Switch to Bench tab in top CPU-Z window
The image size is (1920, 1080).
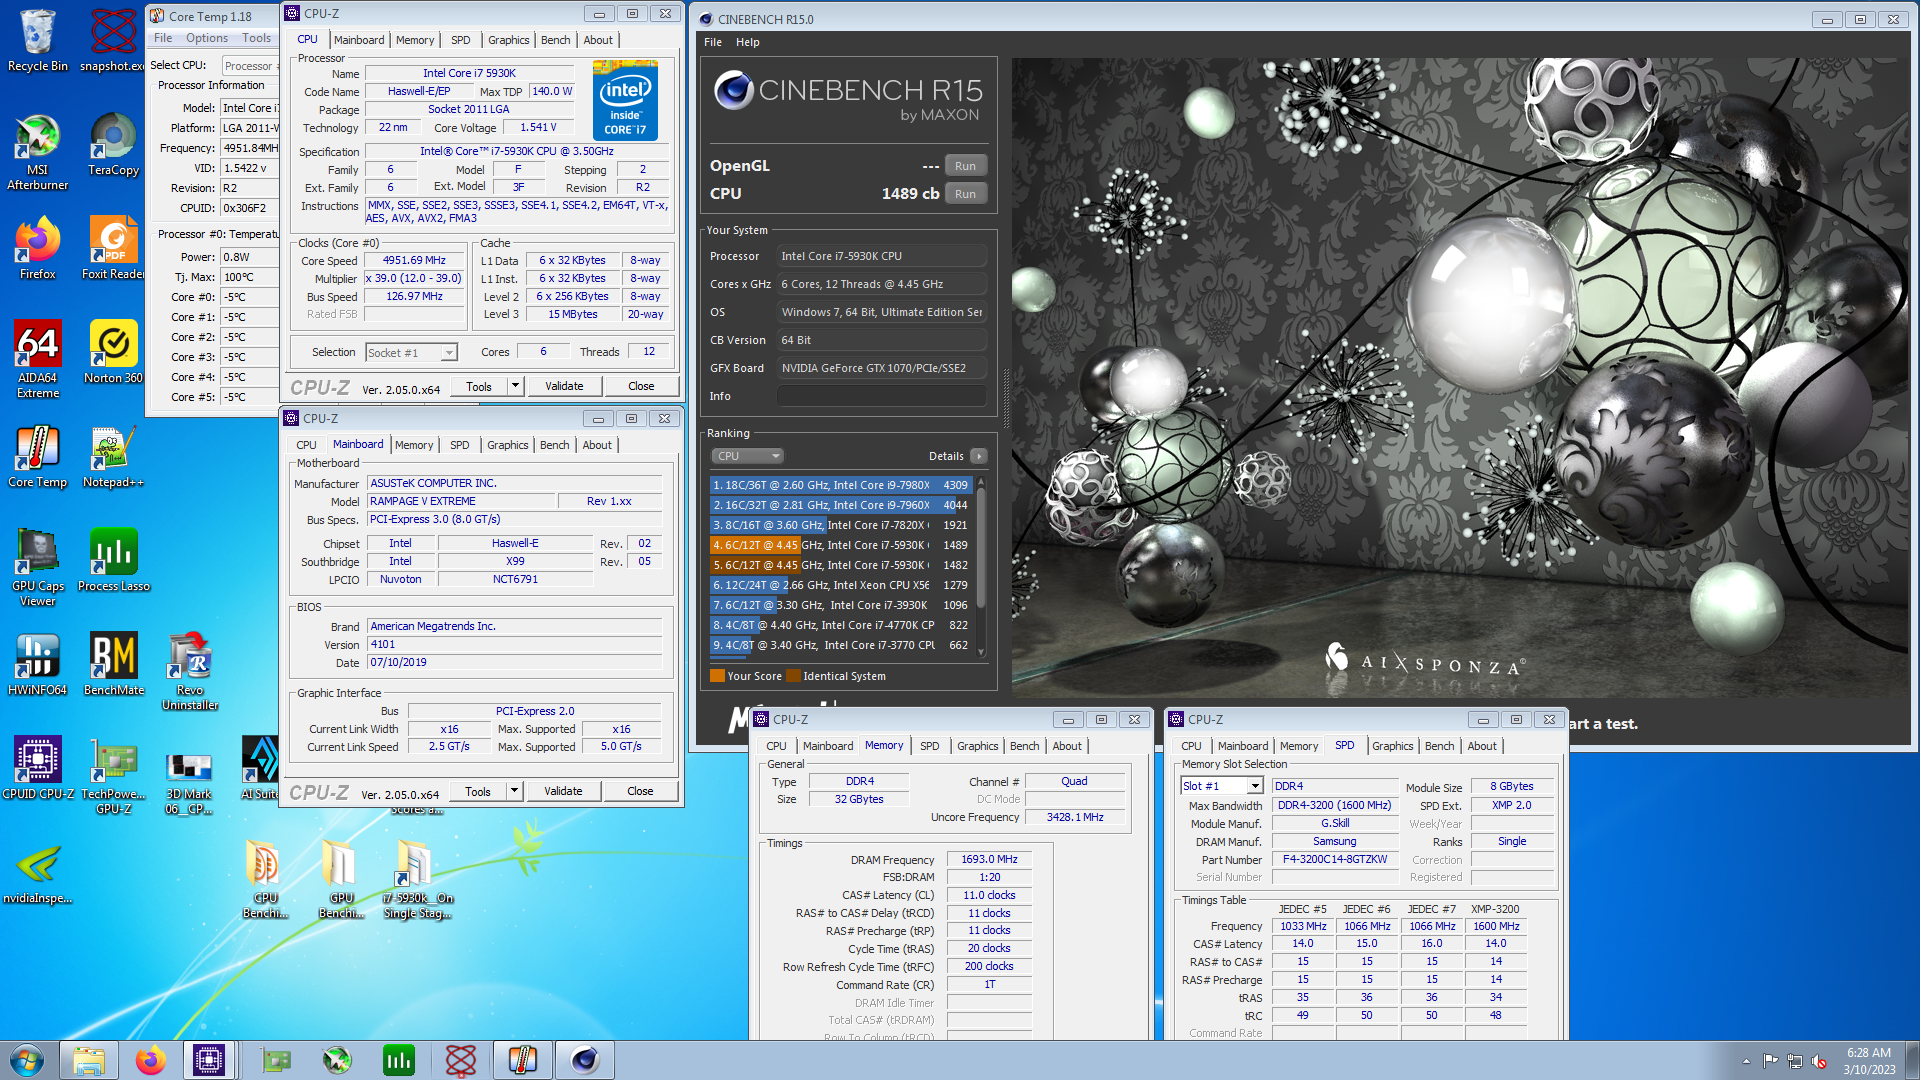point(555,40)
